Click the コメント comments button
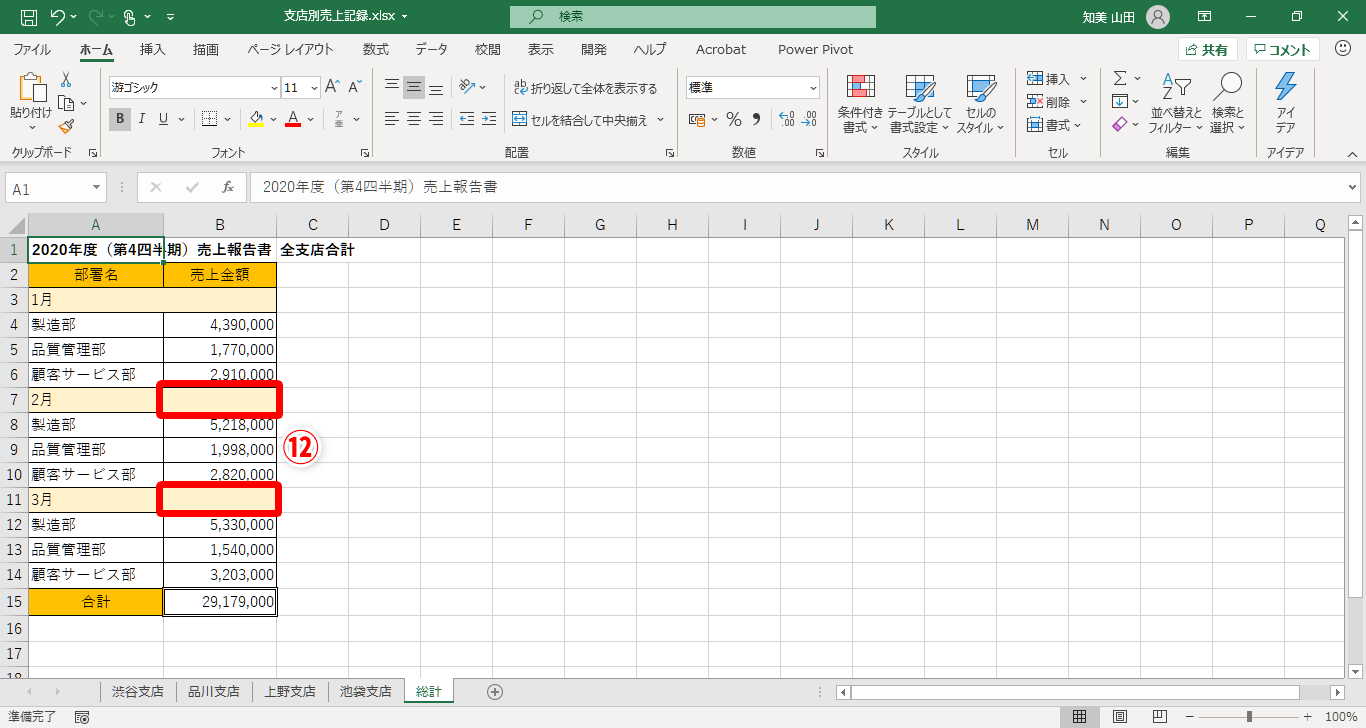The width and height of the screenshot is (1366, 728). pyautogui.click(x=1283, y=50)
